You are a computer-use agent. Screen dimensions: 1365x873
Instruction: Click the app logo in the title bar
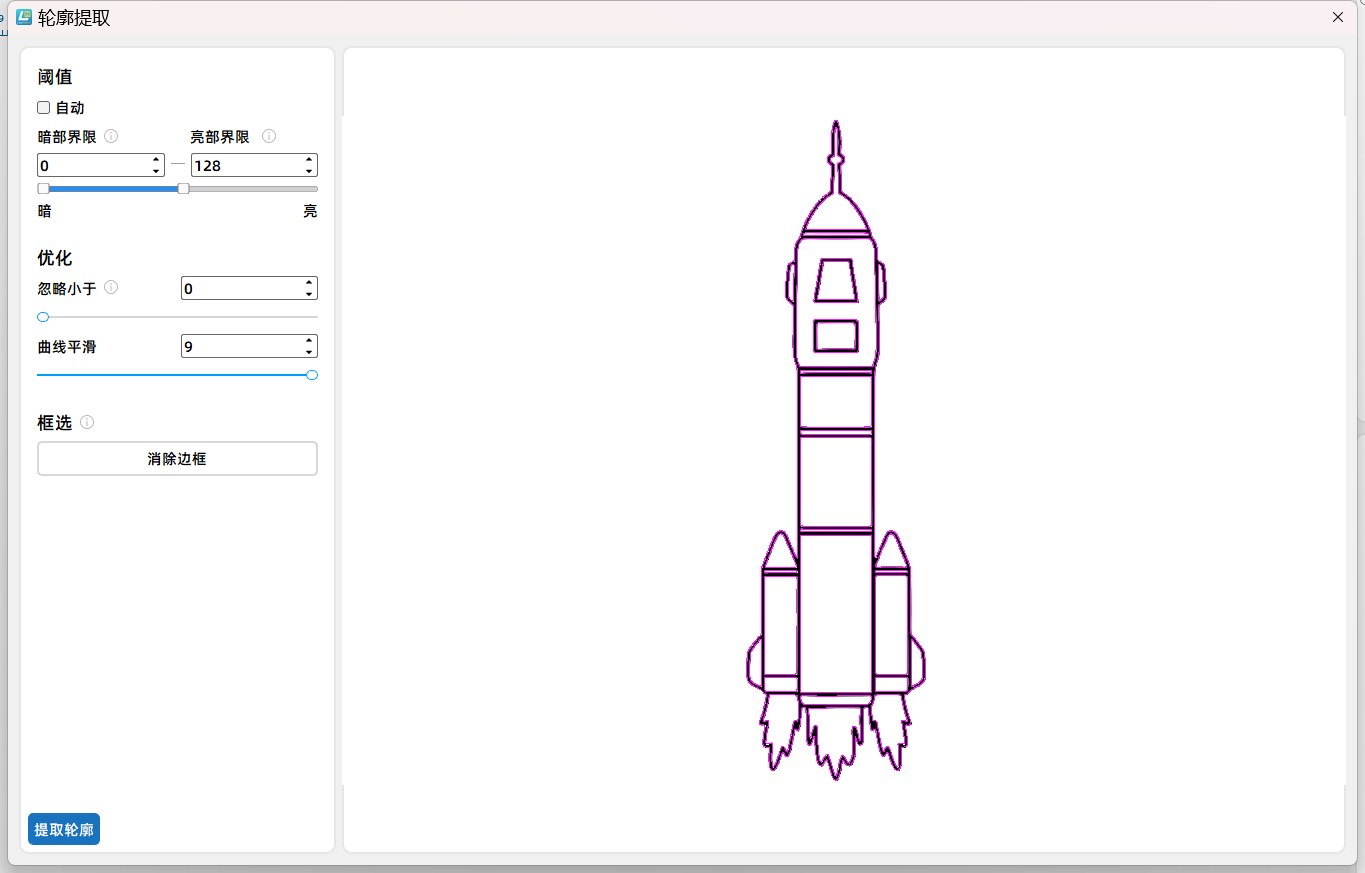[24, 17]
